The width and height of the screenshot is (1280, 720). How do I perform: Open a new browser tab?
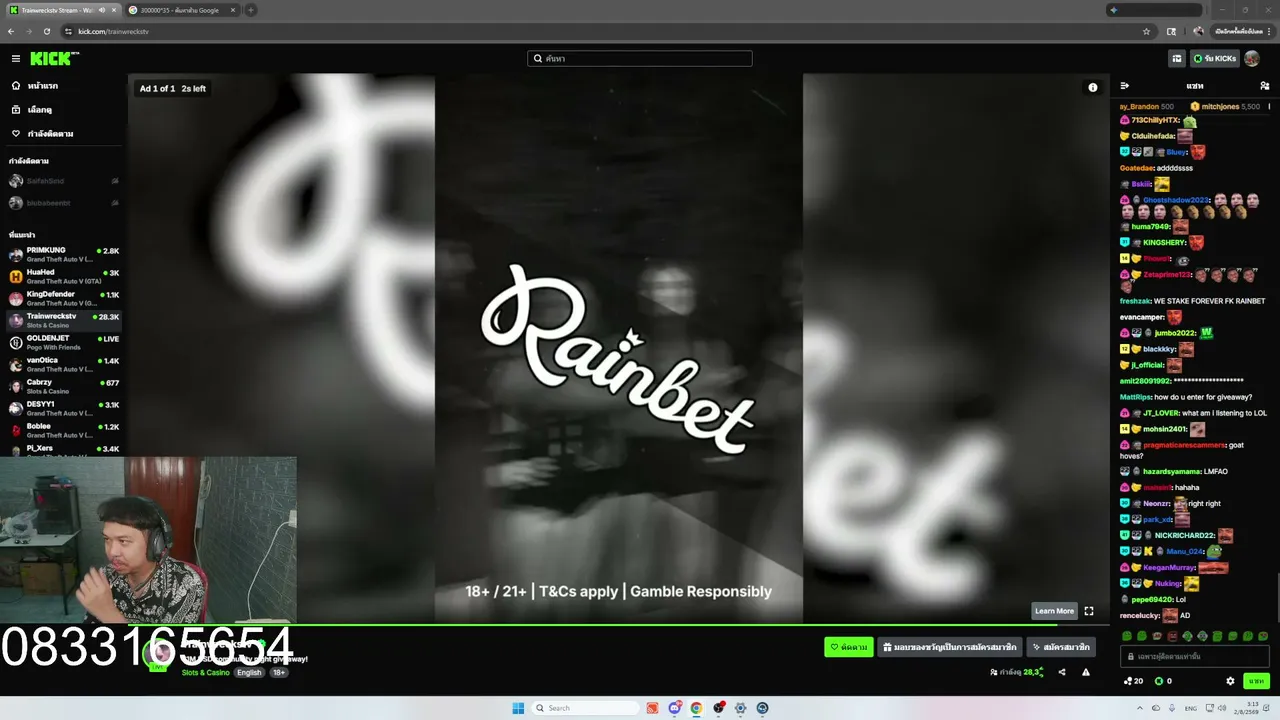[x=251, y=10]
